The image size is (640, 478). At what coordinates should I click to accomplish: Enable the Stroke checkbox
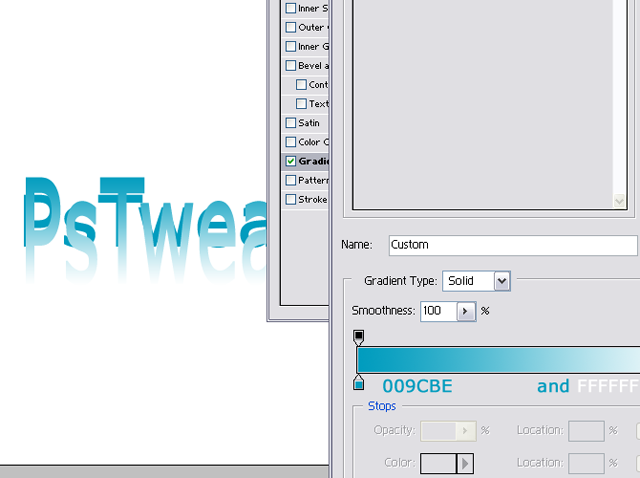coord(291,199)
